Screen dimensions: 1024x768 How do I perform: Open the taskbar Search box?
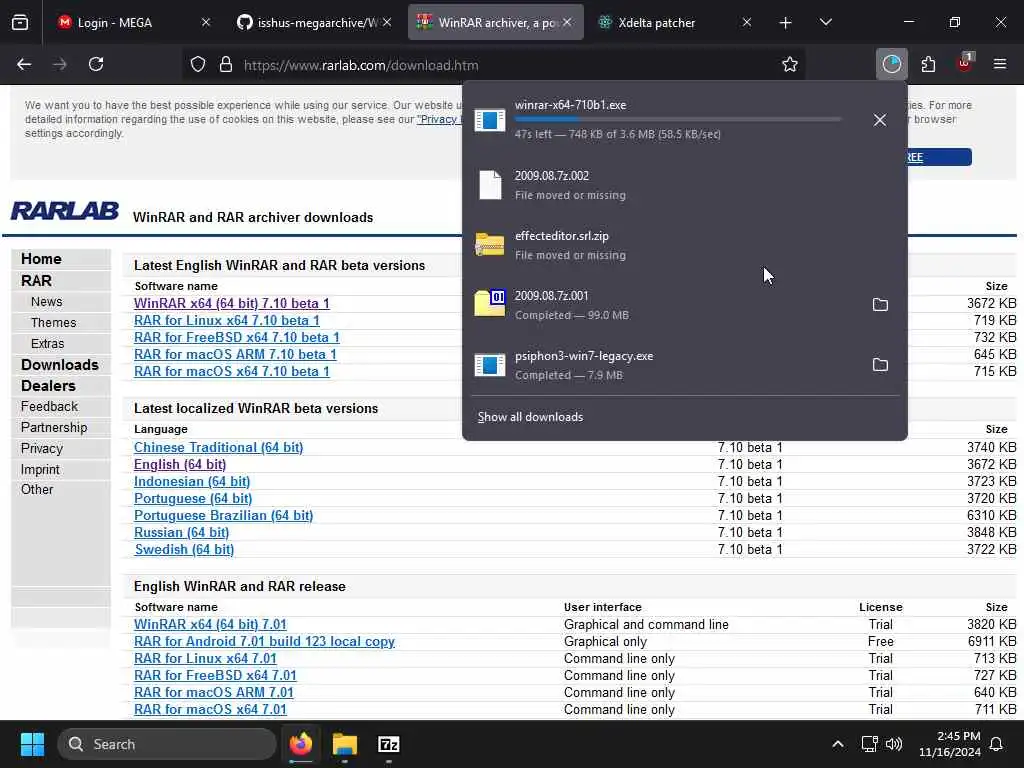coord(167,744)
